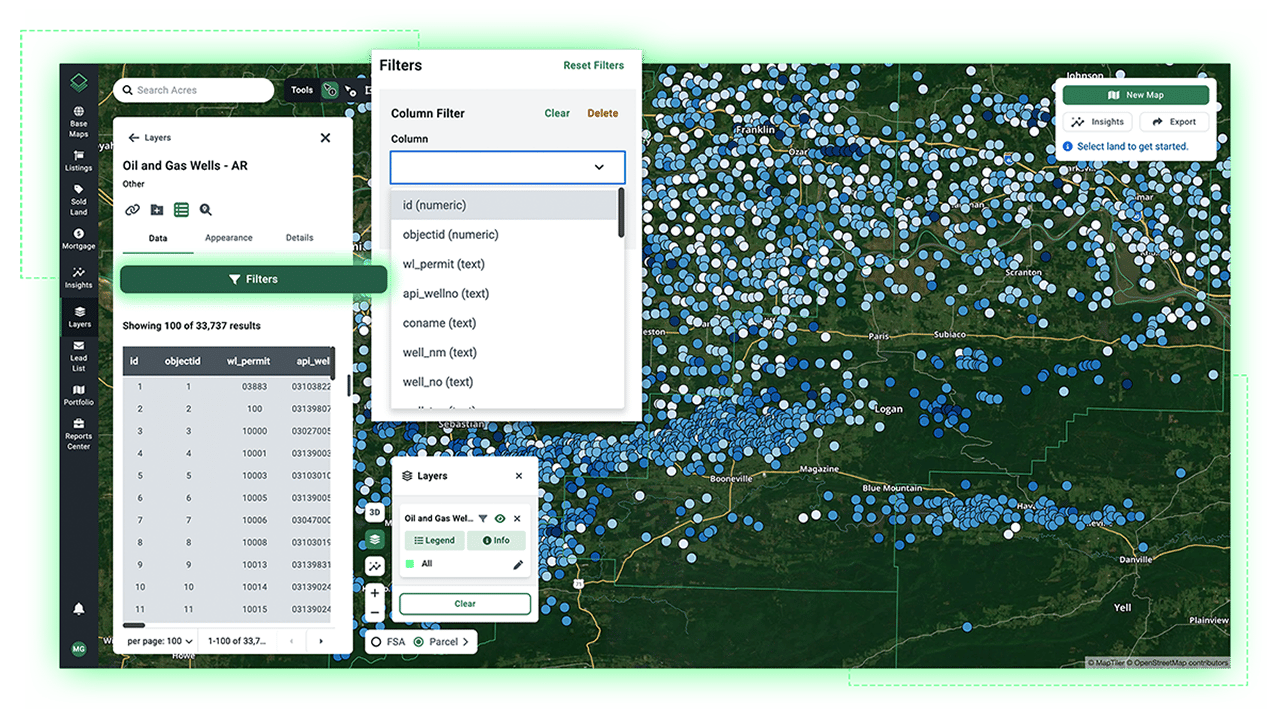Toggle 3D map view
Screen dimensions: 1280x720
pos(375,513)
